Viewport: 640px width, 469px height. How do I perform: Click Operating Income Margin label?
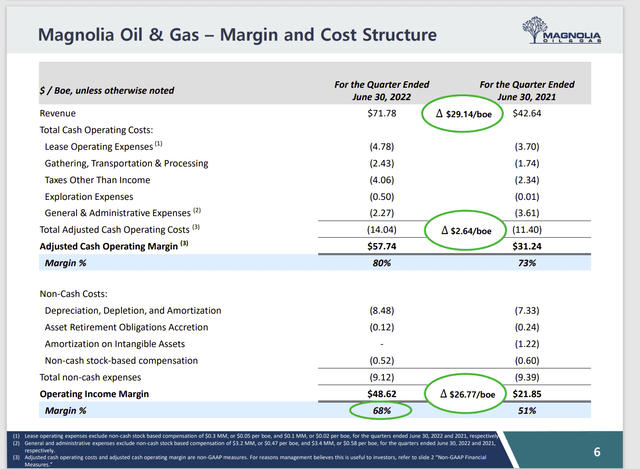[x=94, y=394]
